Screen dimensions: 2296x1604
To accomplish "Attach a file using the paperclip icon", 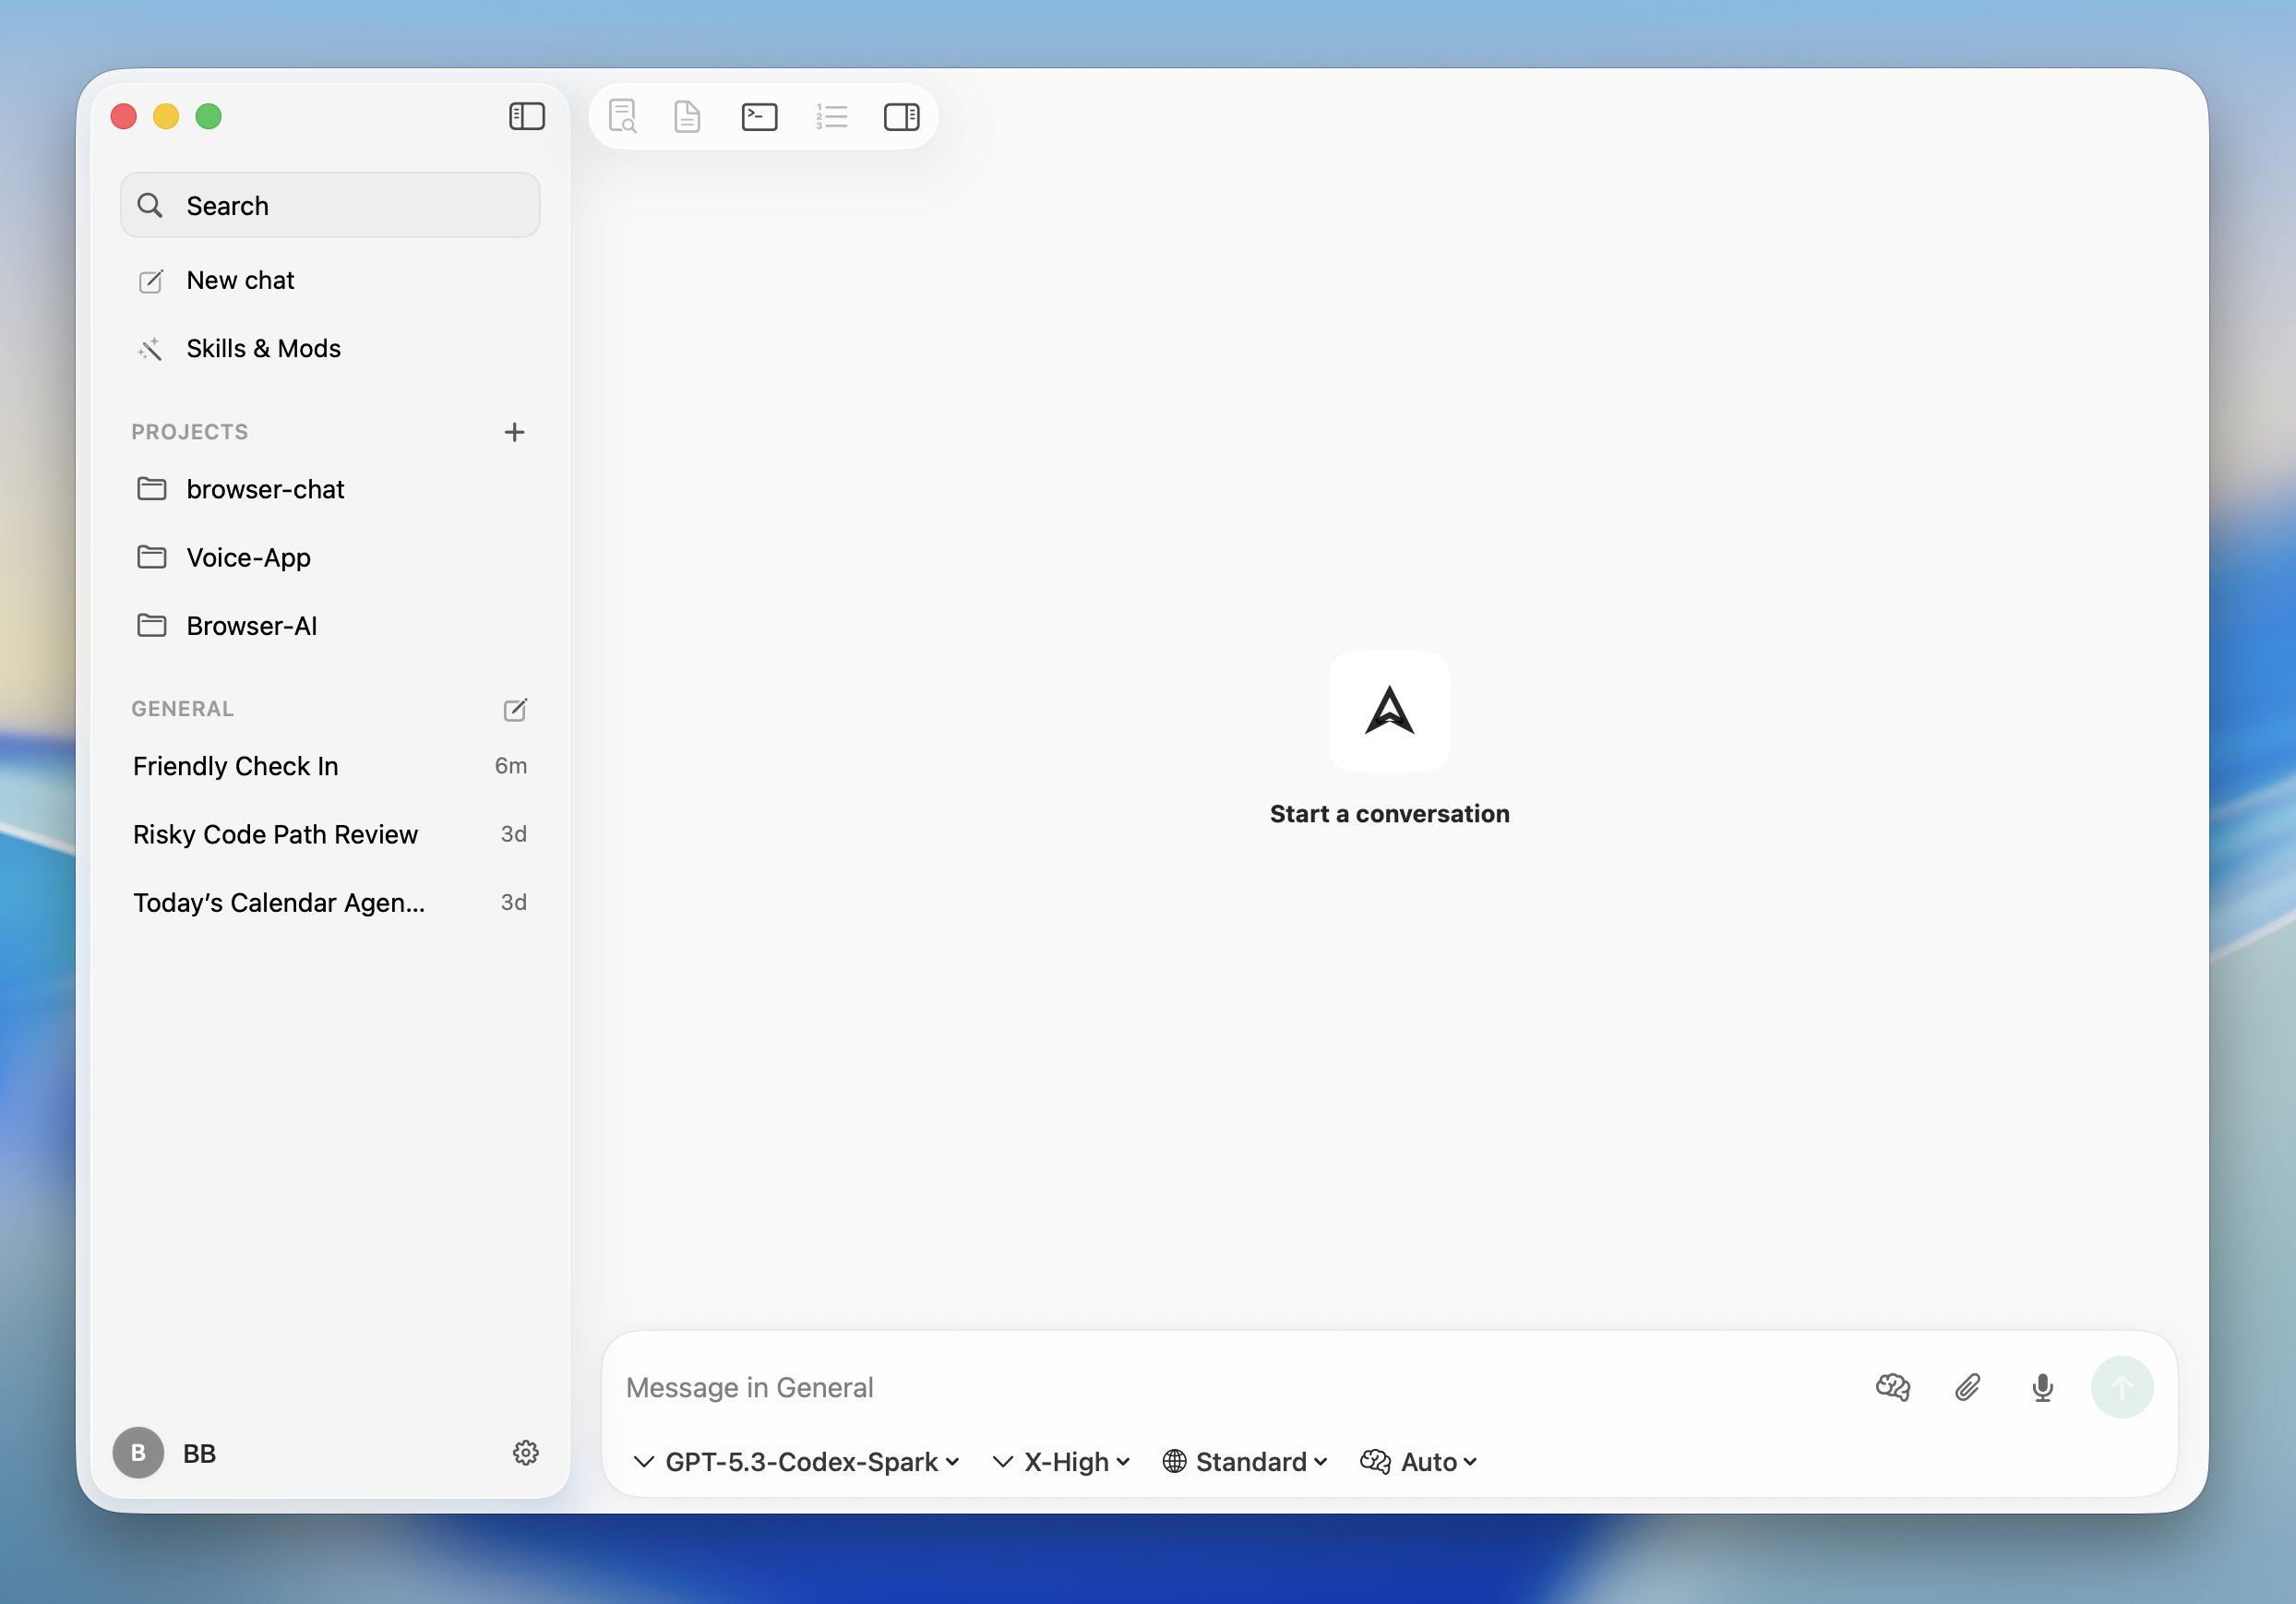I will coord(1967,1387).
